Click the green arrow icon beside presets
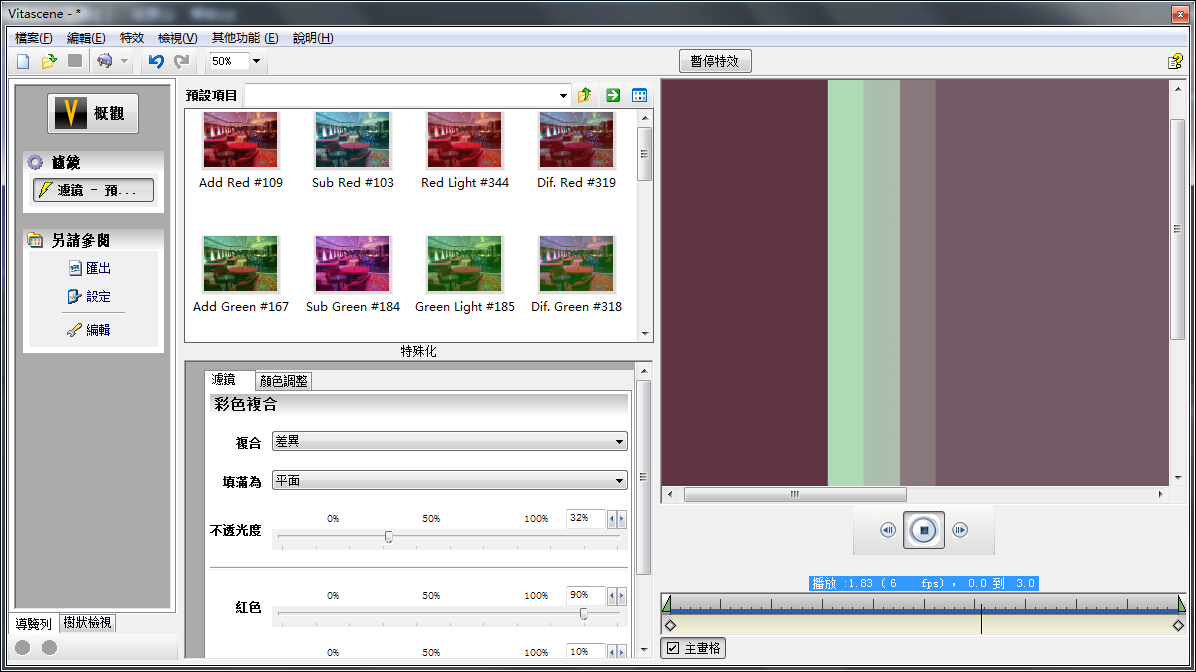The width and height of the screenshot is (1196, 672). [613, 96]
